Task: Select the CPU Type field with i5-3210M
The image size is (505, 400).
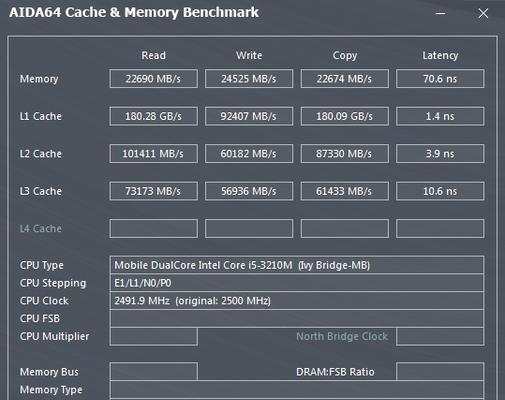Action: (x=297, y=265)
